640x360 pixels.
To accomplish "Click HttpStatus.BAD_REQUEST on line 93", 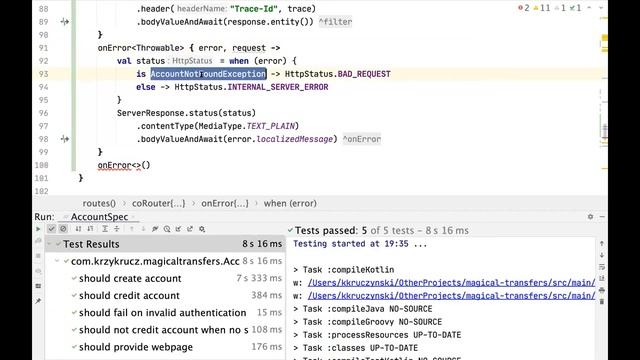I will pos(338,74).
